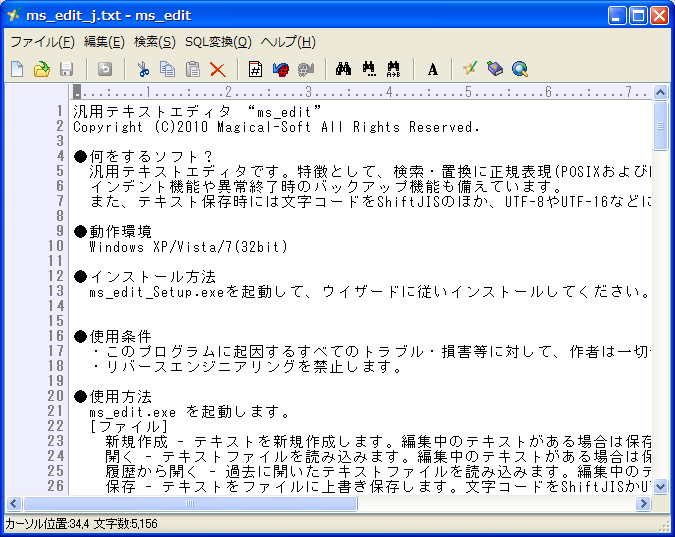The width and height of the screenshot is (675, 537).
Task: Click the Copyright (C)2010 Magical-Soft line
Action: tap(276, 127)
